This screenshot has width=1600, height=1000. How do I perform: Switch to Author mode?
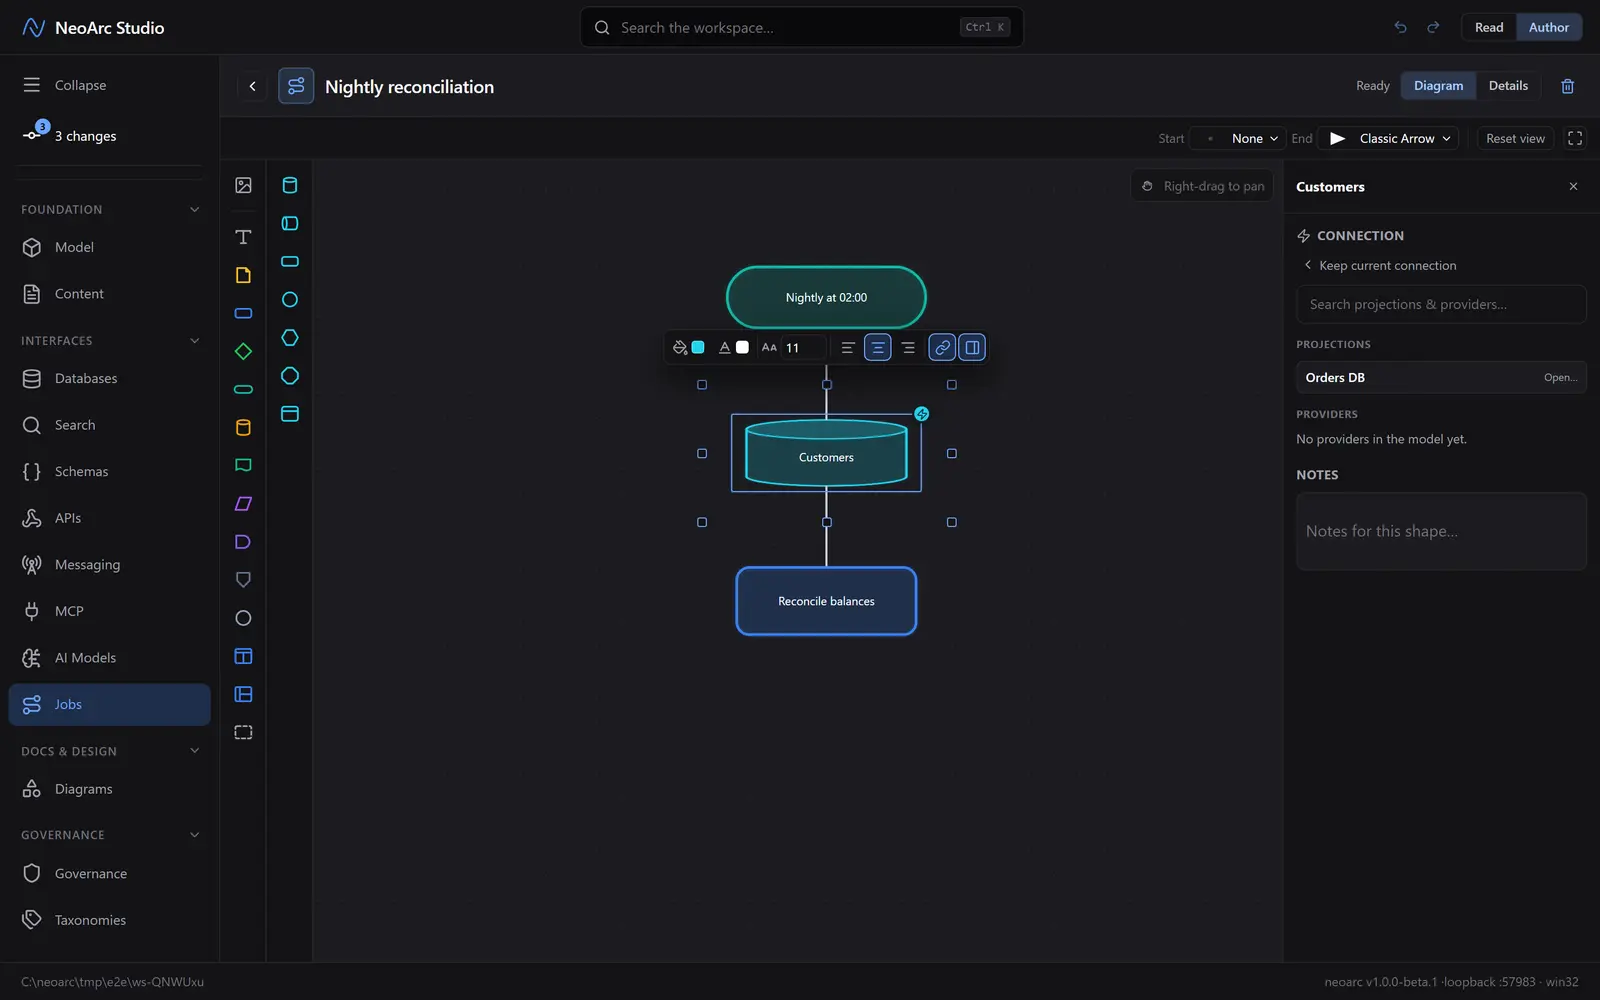point(1549,27)
